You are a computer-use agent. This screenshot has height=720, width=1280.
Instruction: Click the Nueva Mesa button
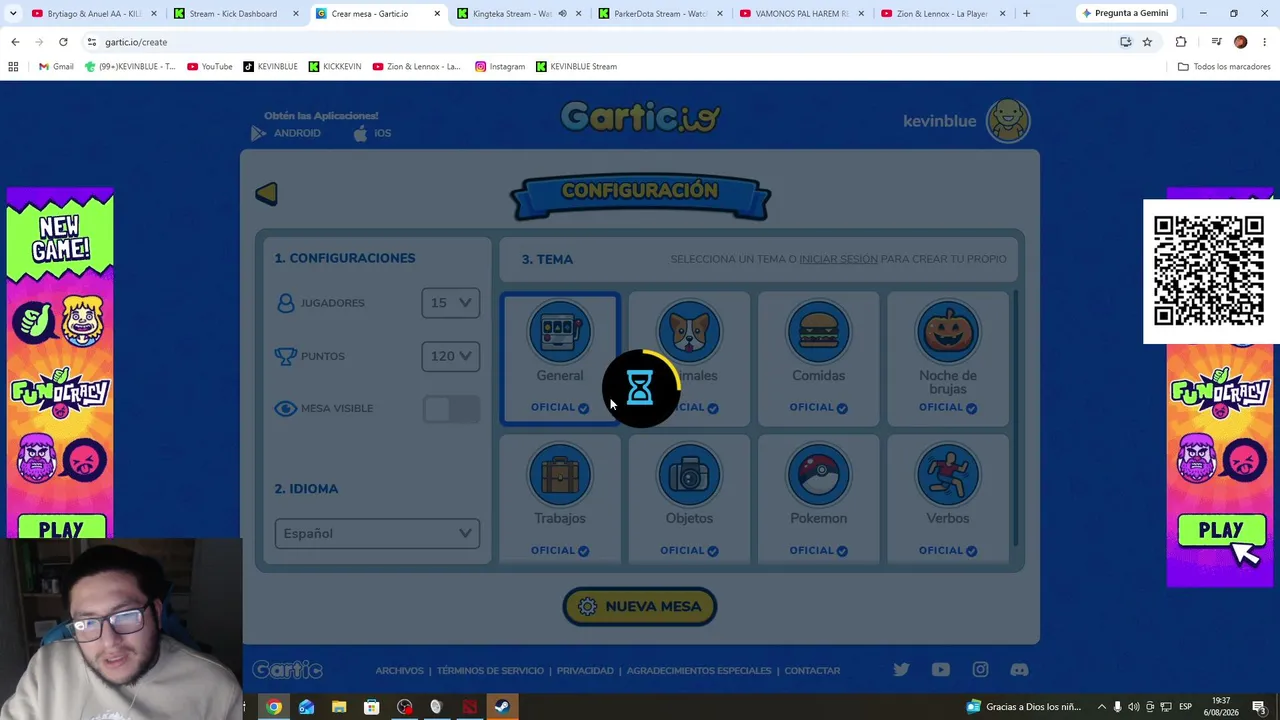click(640, 606)
